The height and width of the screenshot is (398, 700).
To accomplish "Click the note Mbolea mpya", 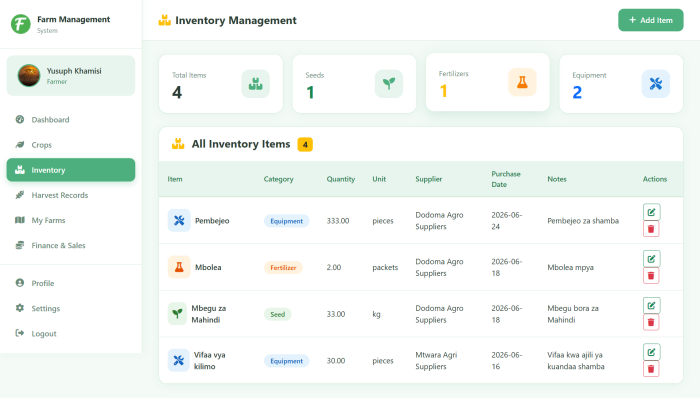I will pyautogui.click(x=571, y=267).
